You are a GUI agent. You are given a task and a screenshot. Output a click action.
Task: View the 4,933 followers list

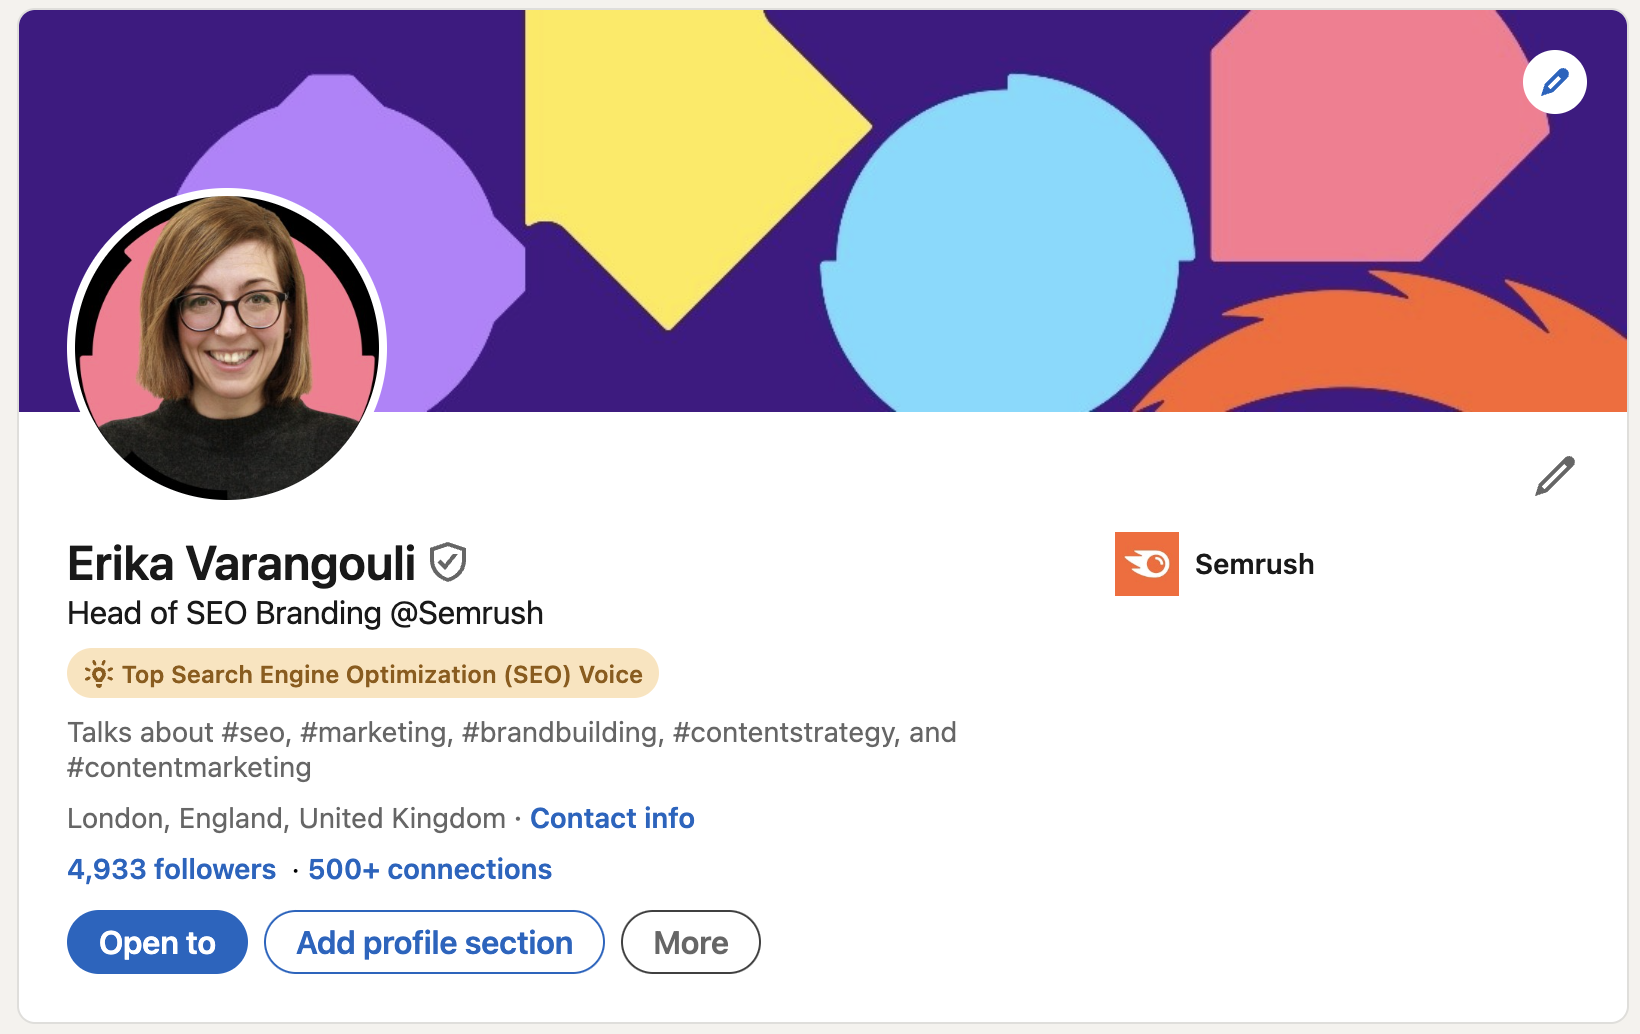[x=171, y=869]
